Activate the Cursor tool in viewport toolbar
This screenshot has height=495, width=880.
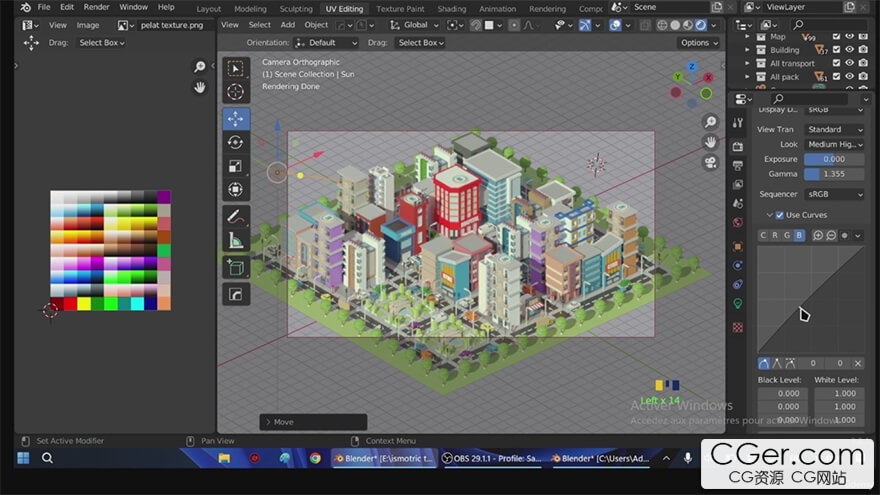click(235, 92)
